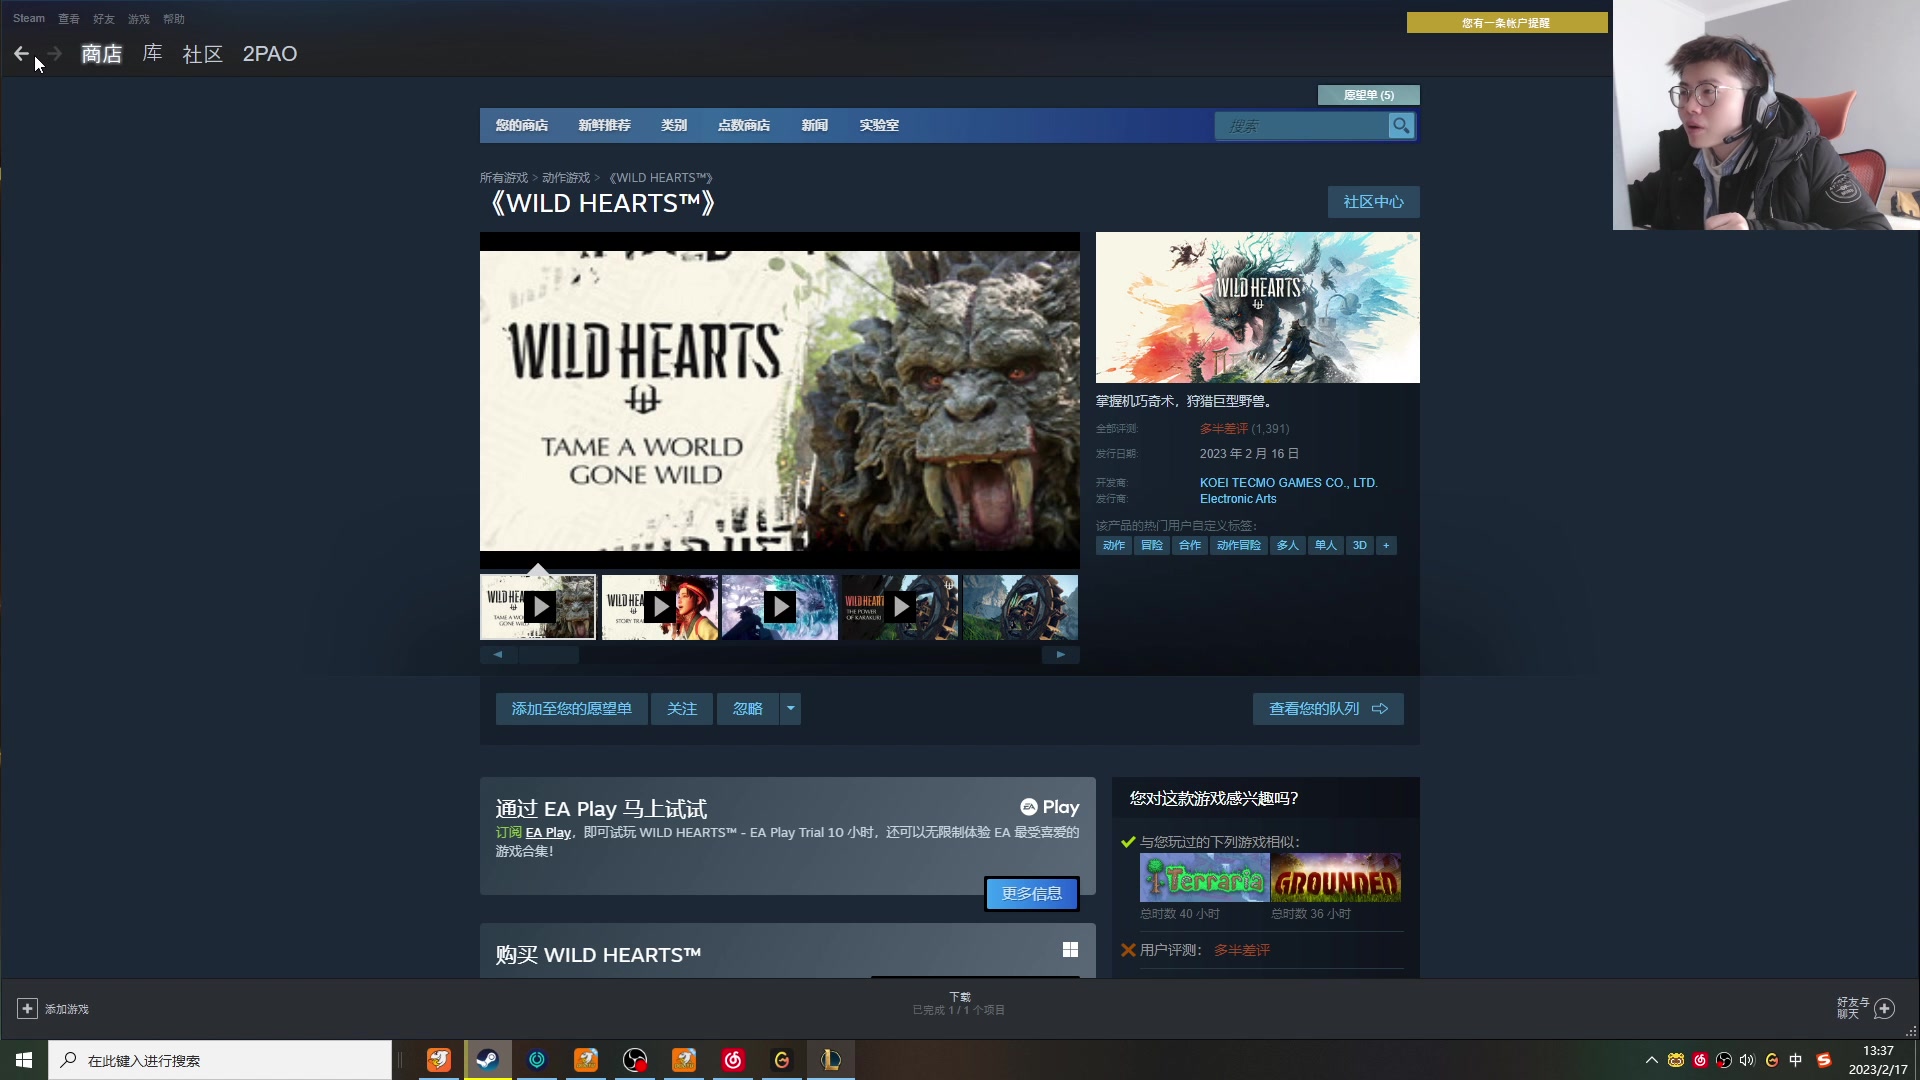Open KOEI TECMO GAMES developer link

[1288, 482]
